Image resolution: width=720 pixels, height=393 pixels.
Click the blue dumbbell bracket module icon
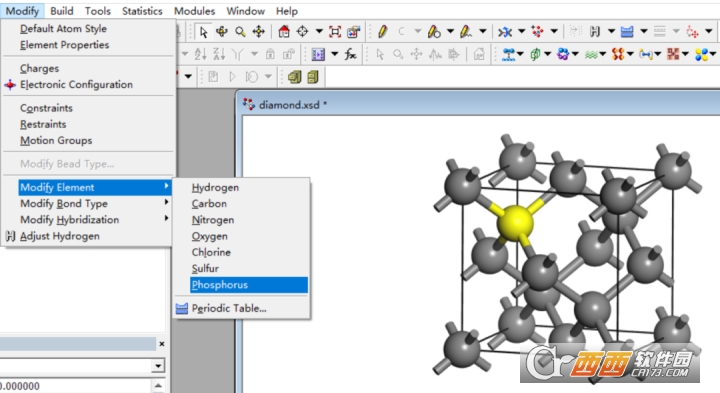[646, 55]
